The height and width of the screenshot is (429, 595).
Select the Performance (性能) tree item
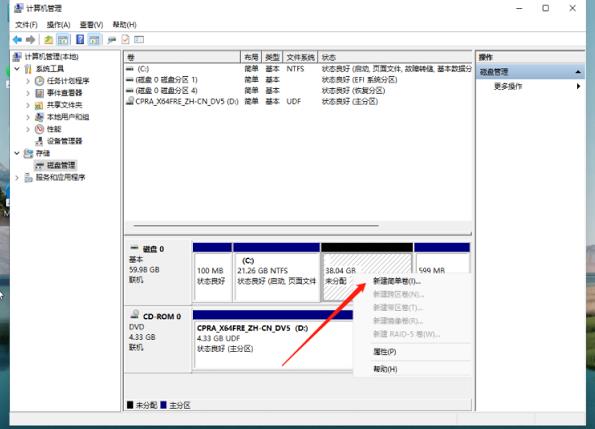(x=54, y=129)
